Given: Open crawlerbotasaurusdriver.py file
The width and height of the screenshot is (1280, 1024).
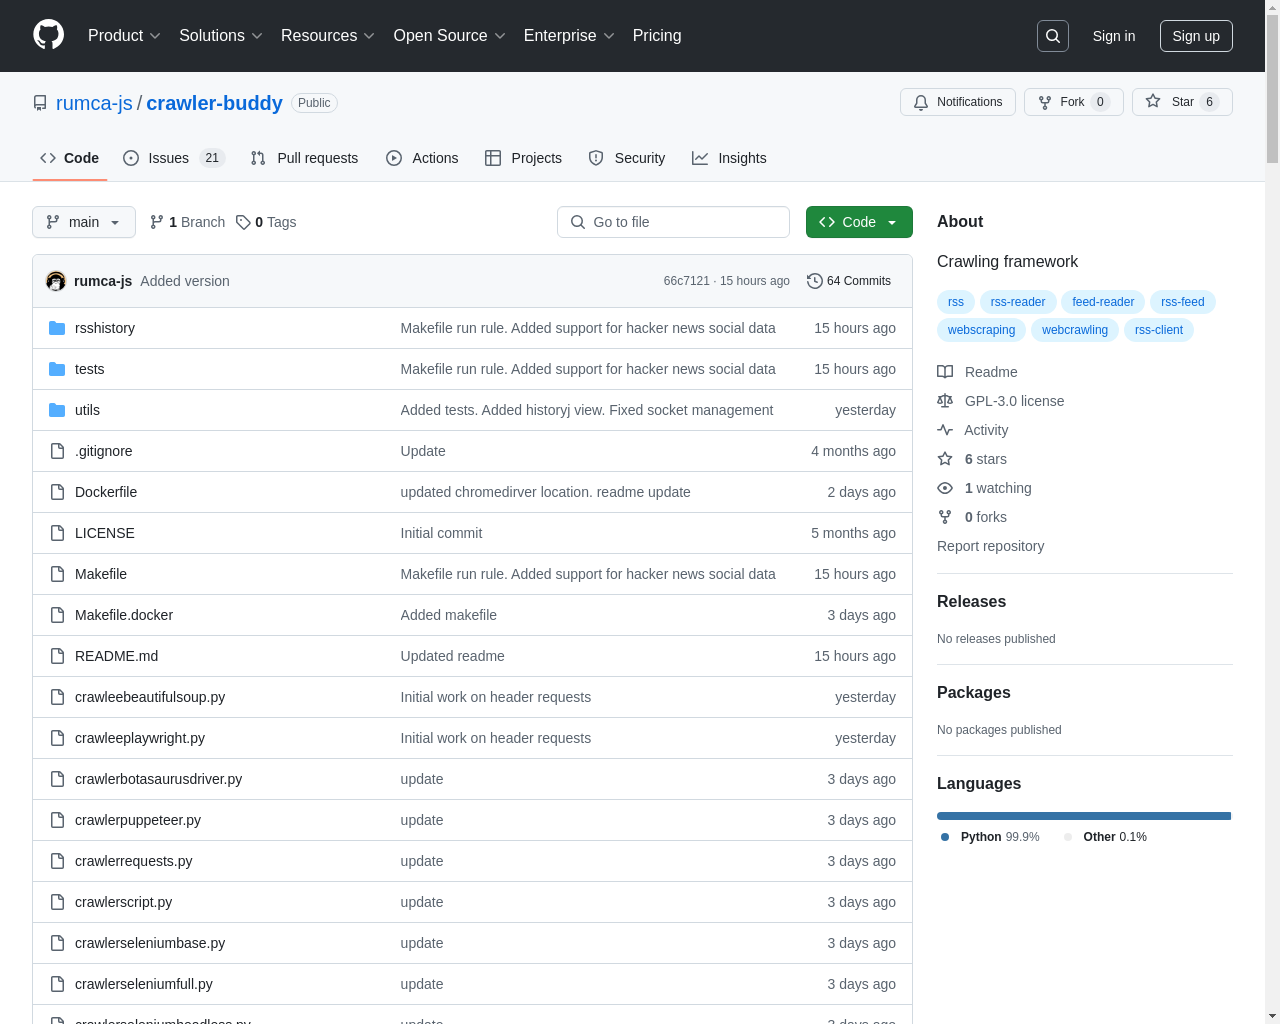Looking at the screenshot, I should (158, 779).
